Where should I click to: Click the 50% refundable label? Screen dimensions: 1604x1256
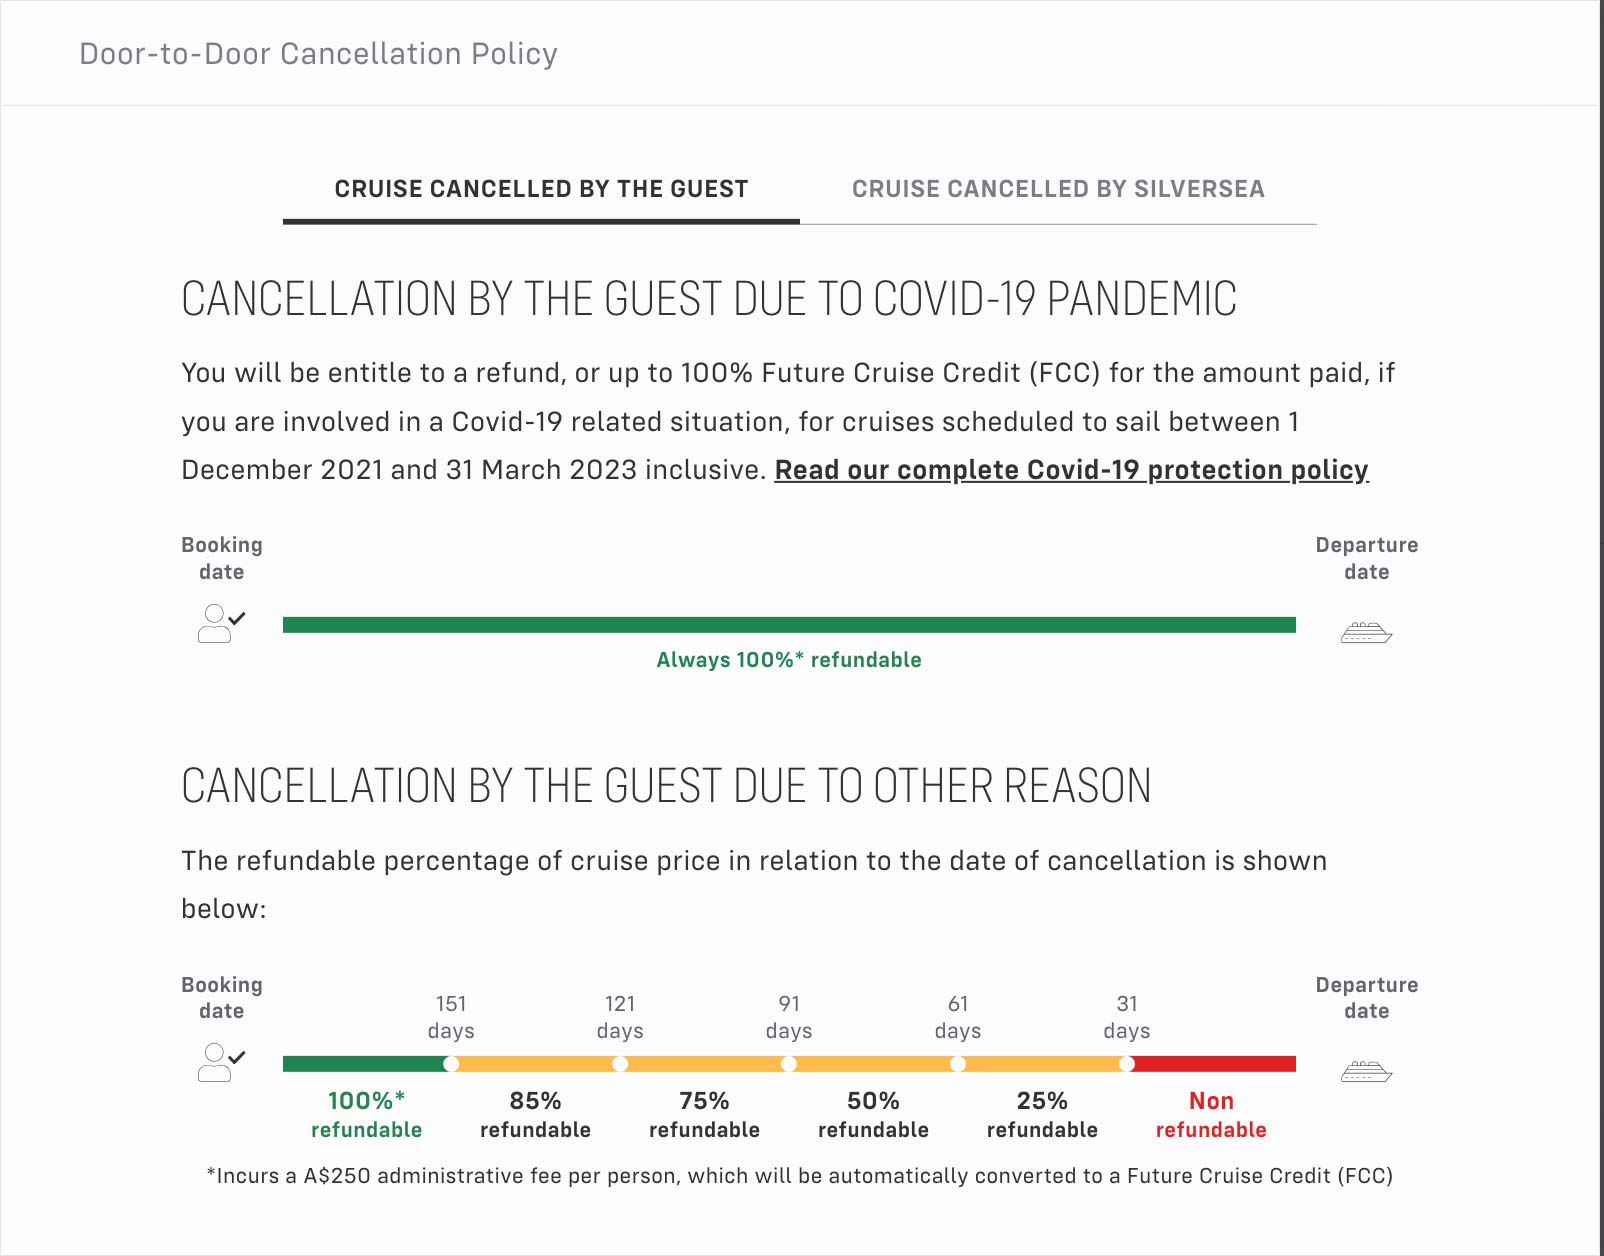[873, 1114]
